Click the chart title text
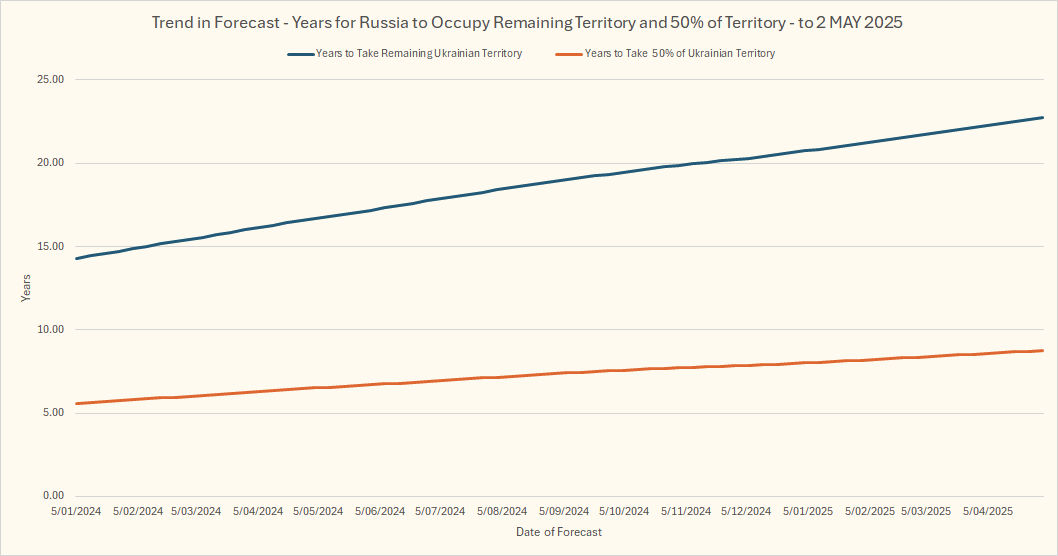 [528, 22]
